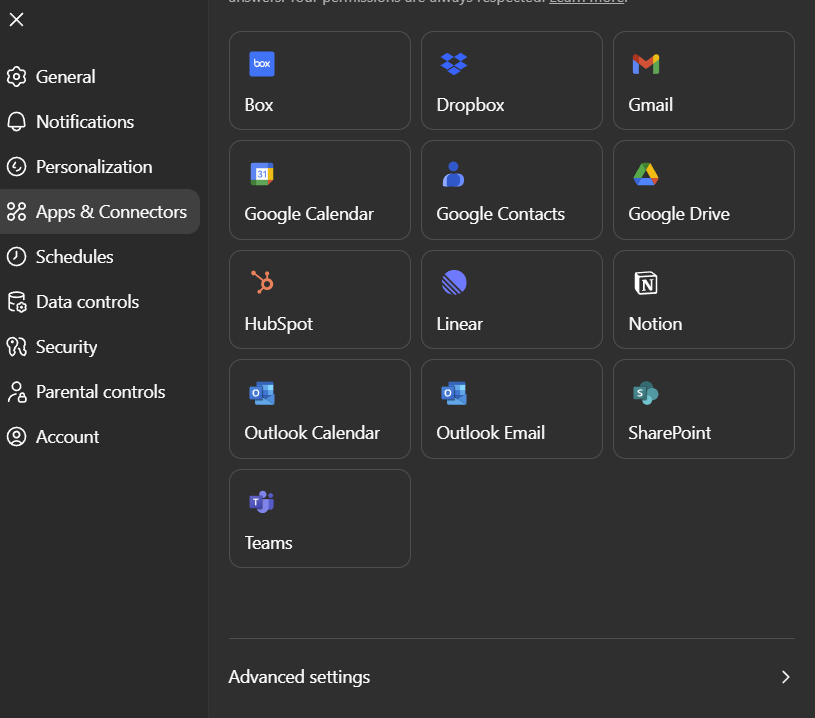Switch to the Notifications section
Image resolution: width=815 pixels, height=718 pixels.
click(x=85, y=122)
